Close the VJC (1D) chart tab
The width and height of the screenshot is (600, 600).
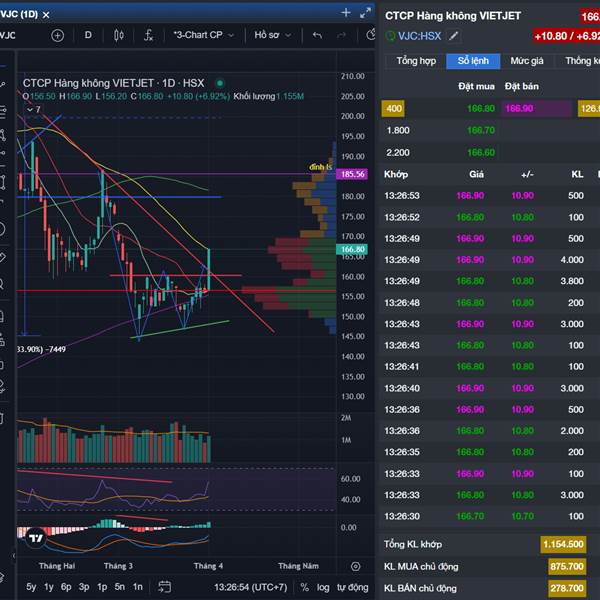point(46,15)
